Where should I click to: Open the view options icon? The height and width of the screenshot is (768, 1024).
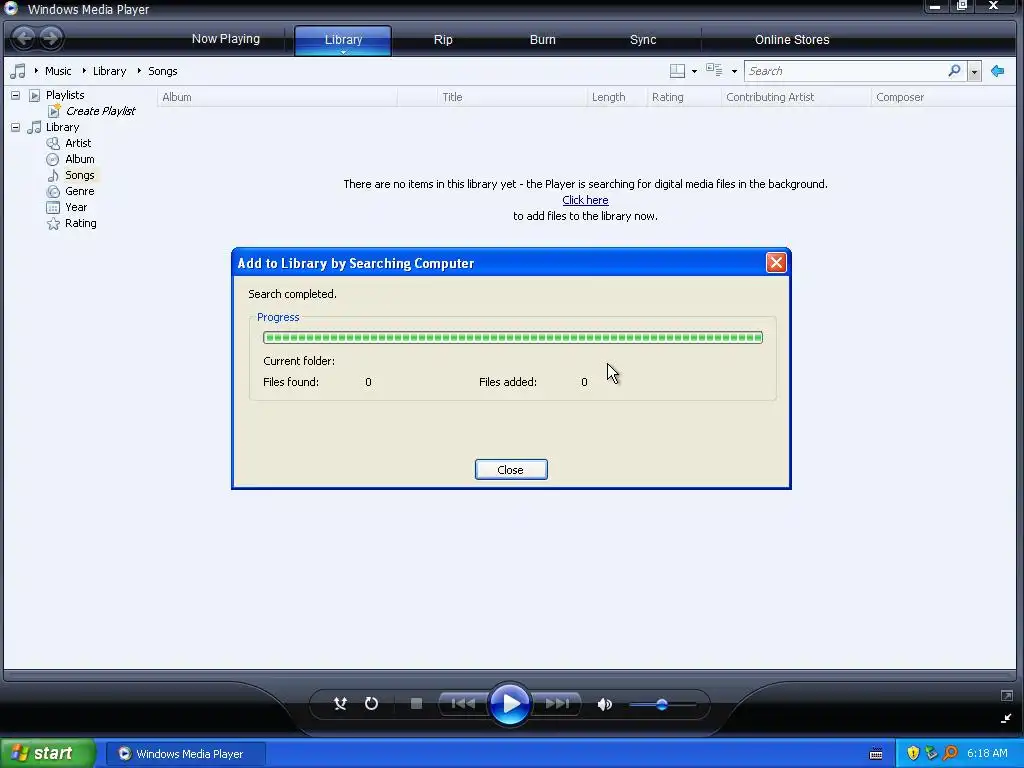714,70
